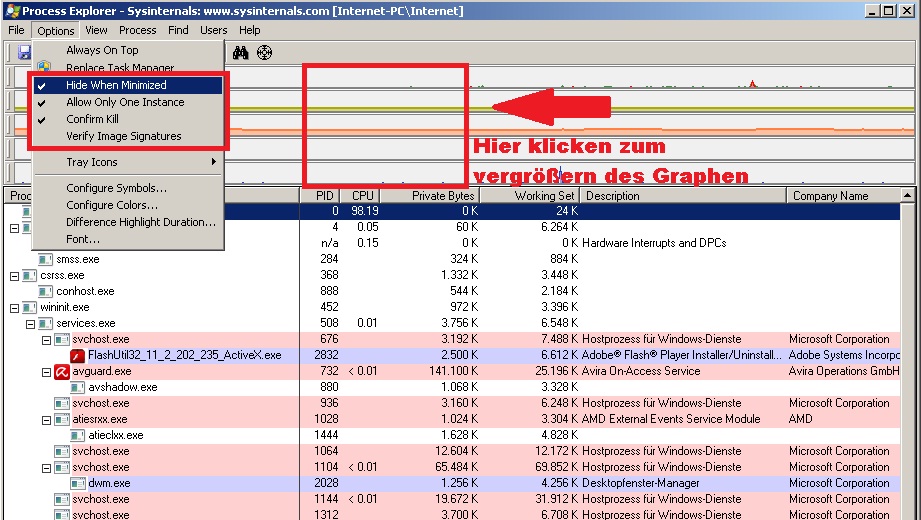Viewport: 921px width, 520px height.
Task: Open the File menu
Action: (x=16, y=30)
